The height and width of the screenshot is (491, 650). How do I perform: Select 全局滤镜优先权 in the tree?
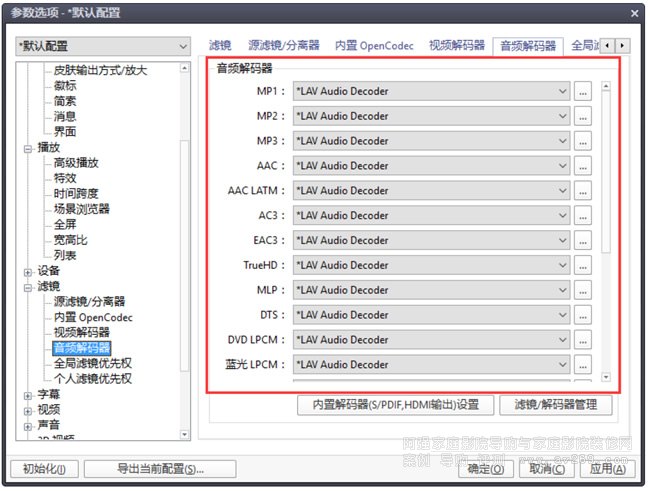[x=92, y=363]
